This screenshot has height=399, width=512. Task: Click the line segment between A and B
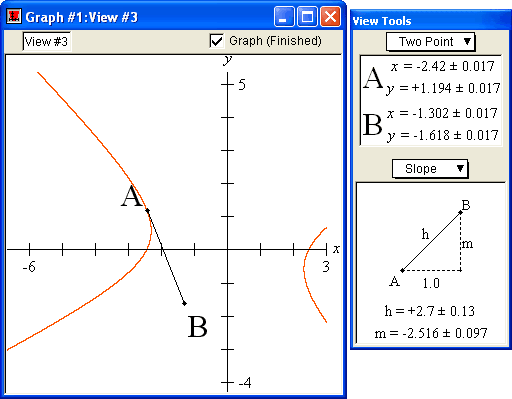click(x=166, y=257)
